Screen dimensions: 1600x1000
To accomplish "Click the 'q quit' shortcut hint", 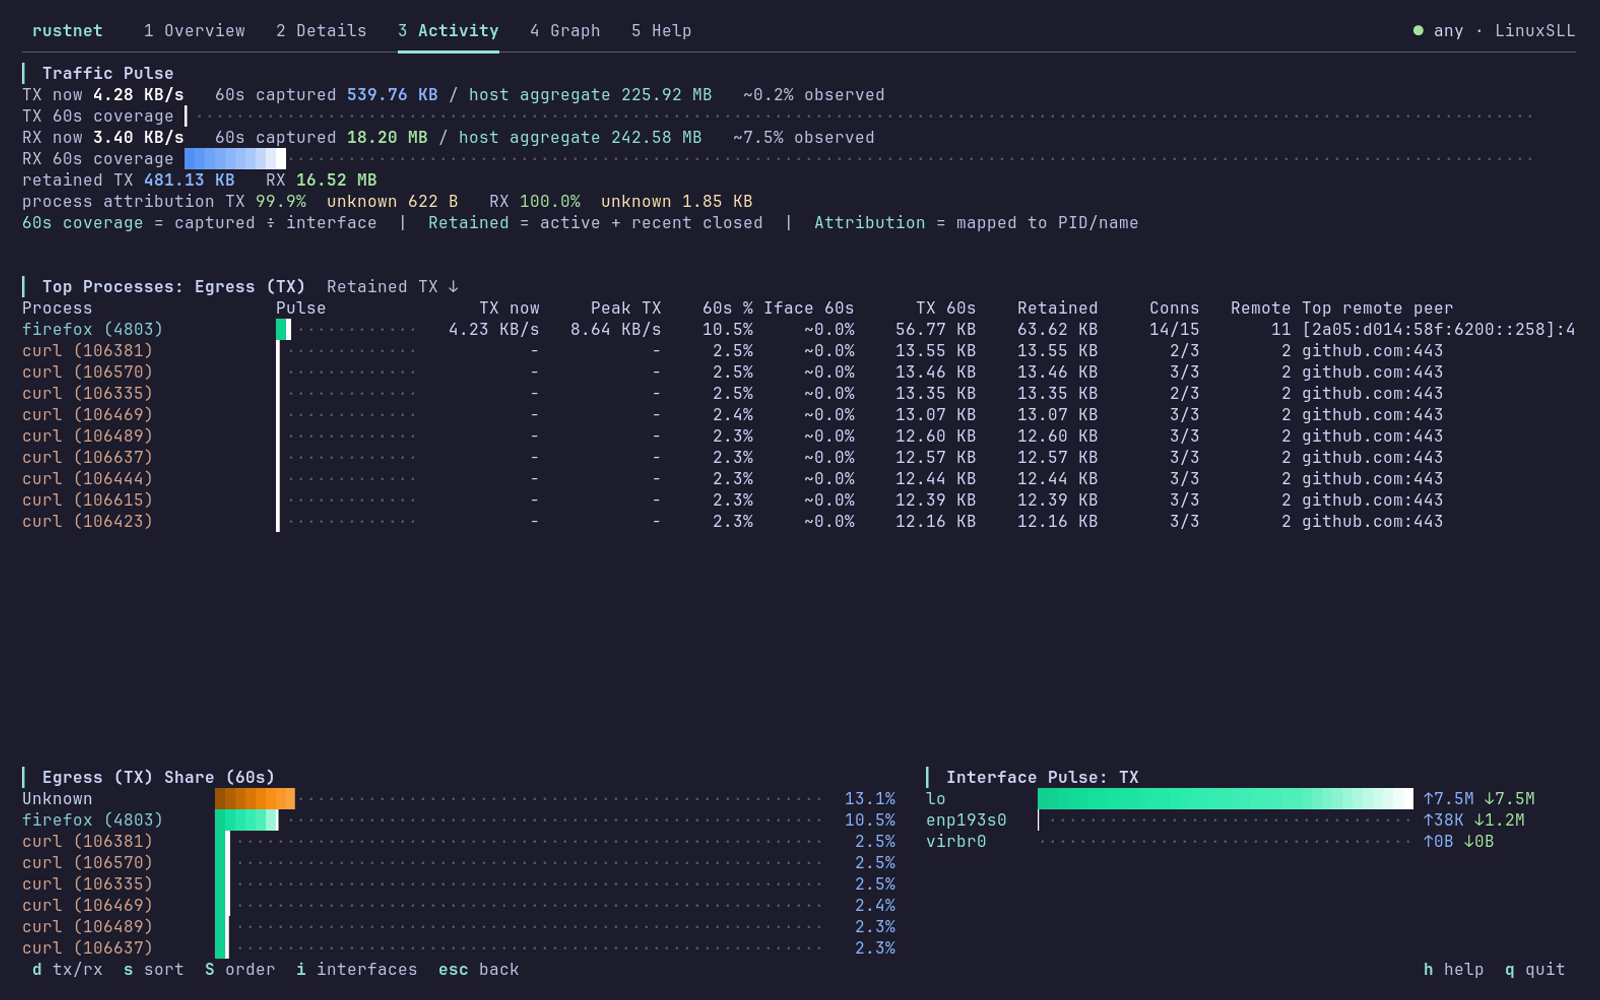I will click(x=1535, y=970).
